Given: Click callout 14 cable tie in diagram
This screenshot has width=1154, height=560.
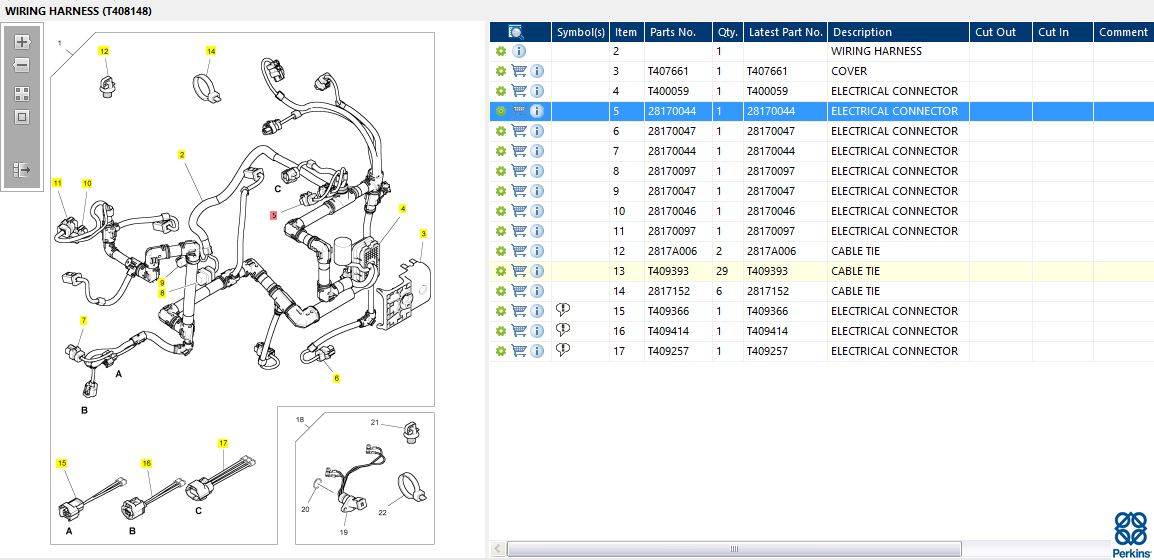Looking at the screenshot, I should (x=211, y=51).
